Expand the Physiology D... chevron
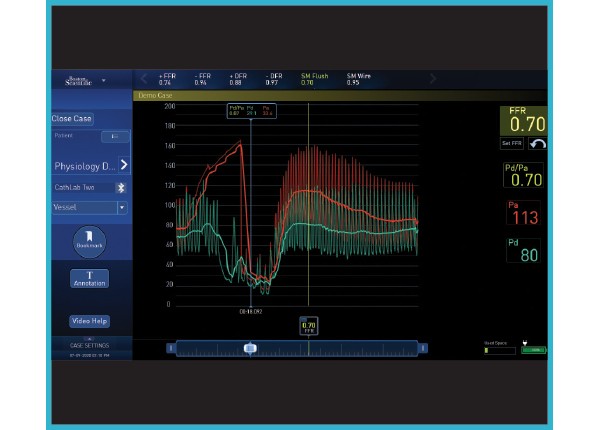Image resolution: width=600 pixels, height=430 pixels. coord(124,164)
